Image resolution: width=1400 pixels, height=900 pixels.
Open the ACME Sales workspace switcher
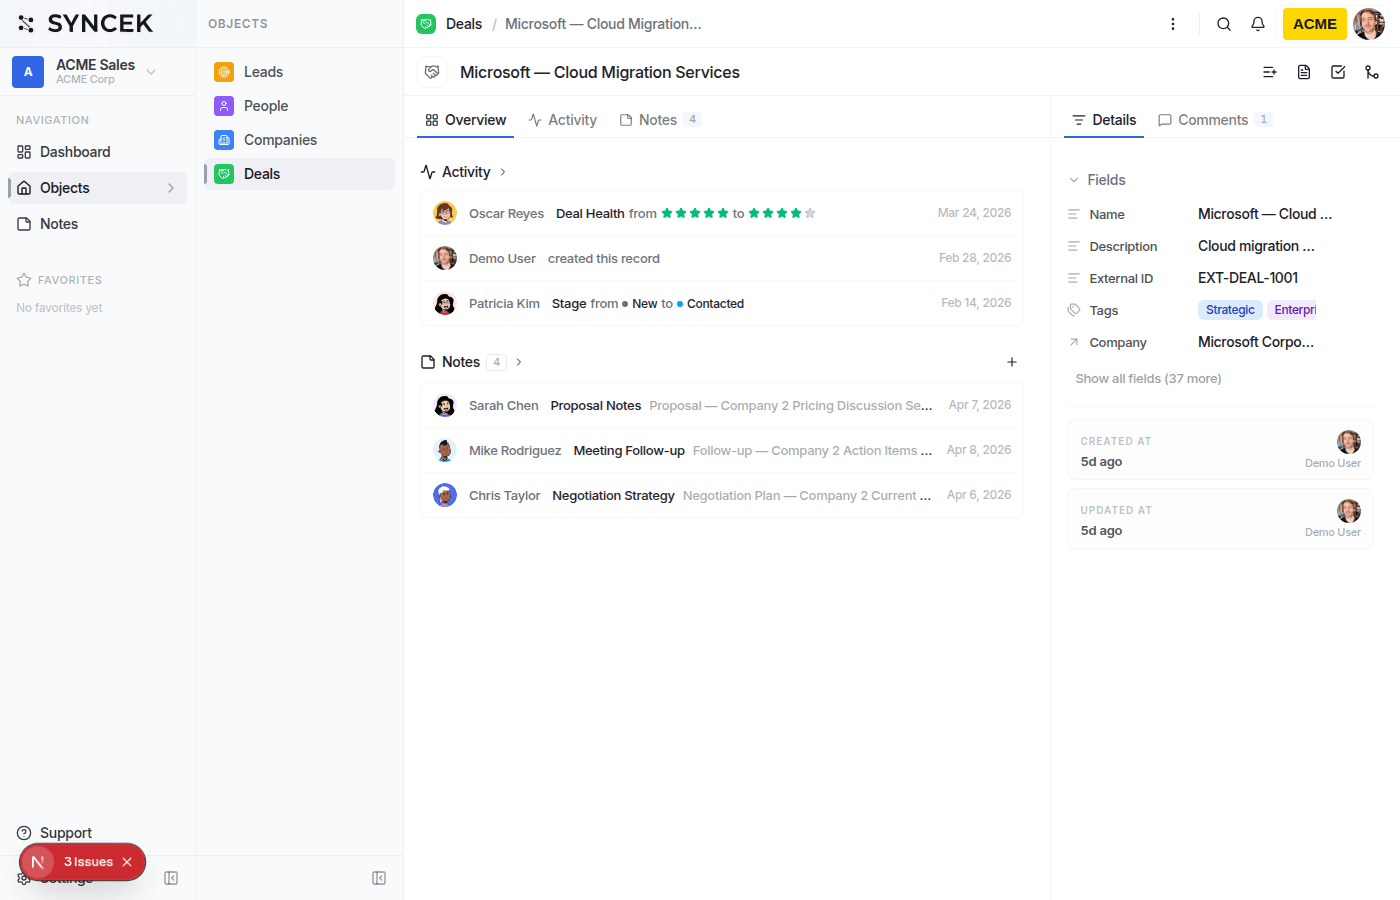(85, 71)
